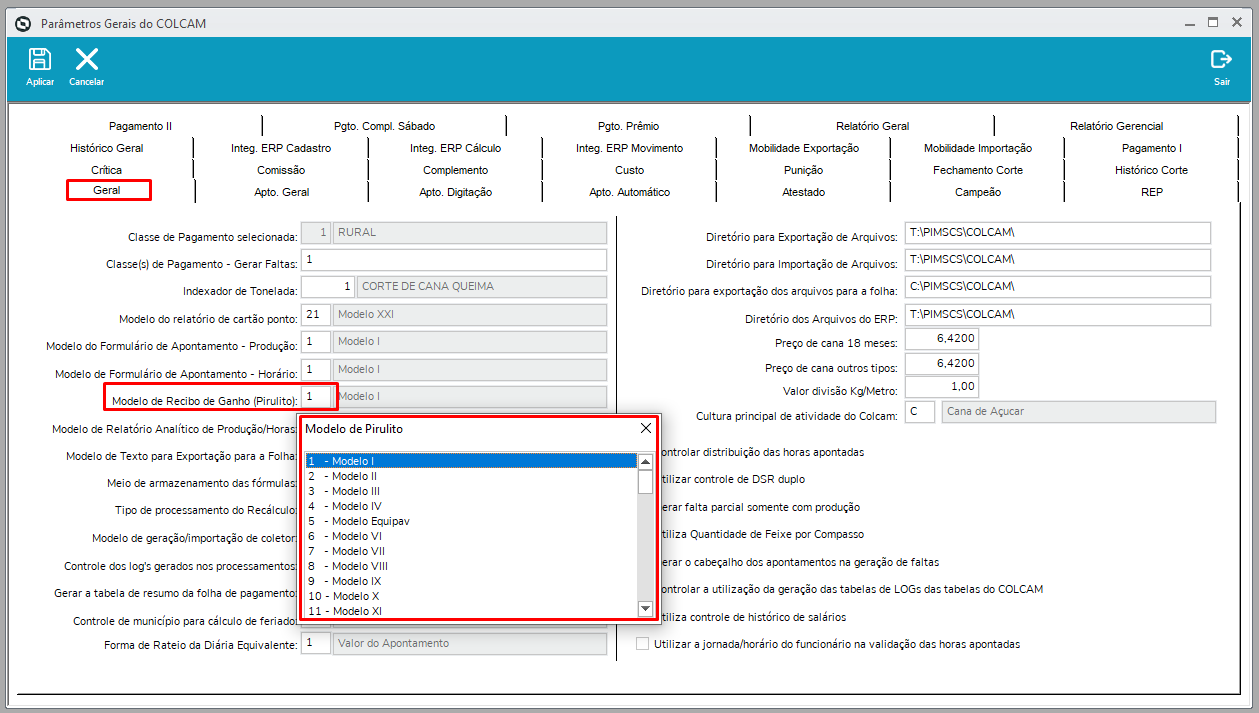Open the Pagamento I tab

coord(1151,148)
